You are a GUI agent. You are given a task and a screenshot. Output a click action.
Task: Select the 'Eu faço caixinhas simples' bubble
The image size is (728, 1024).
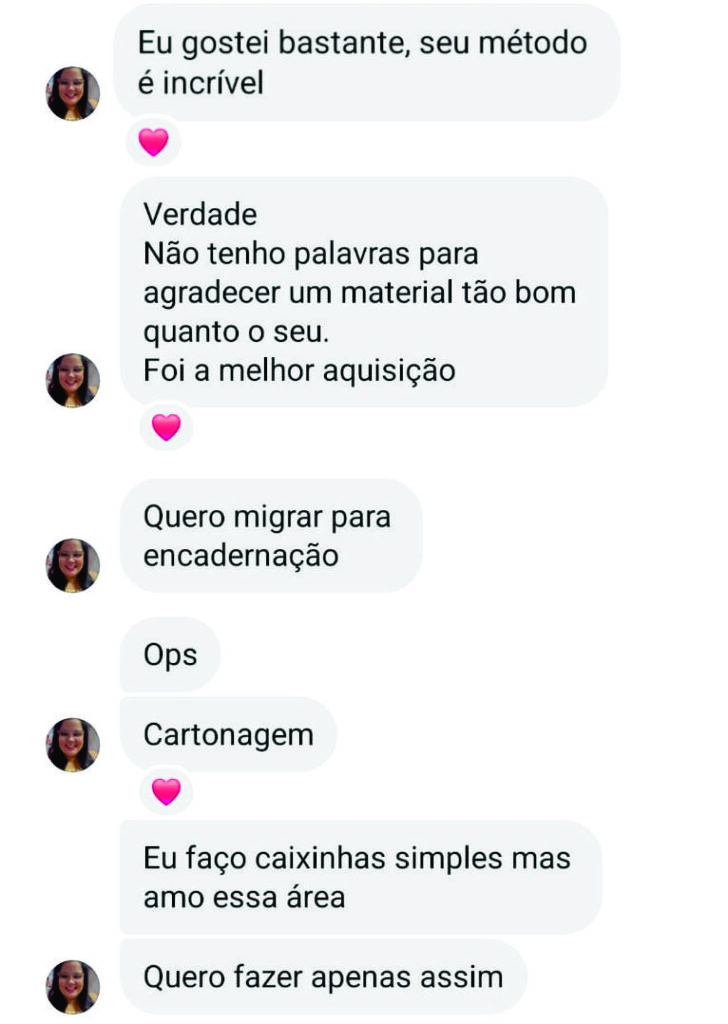[361, 877]
